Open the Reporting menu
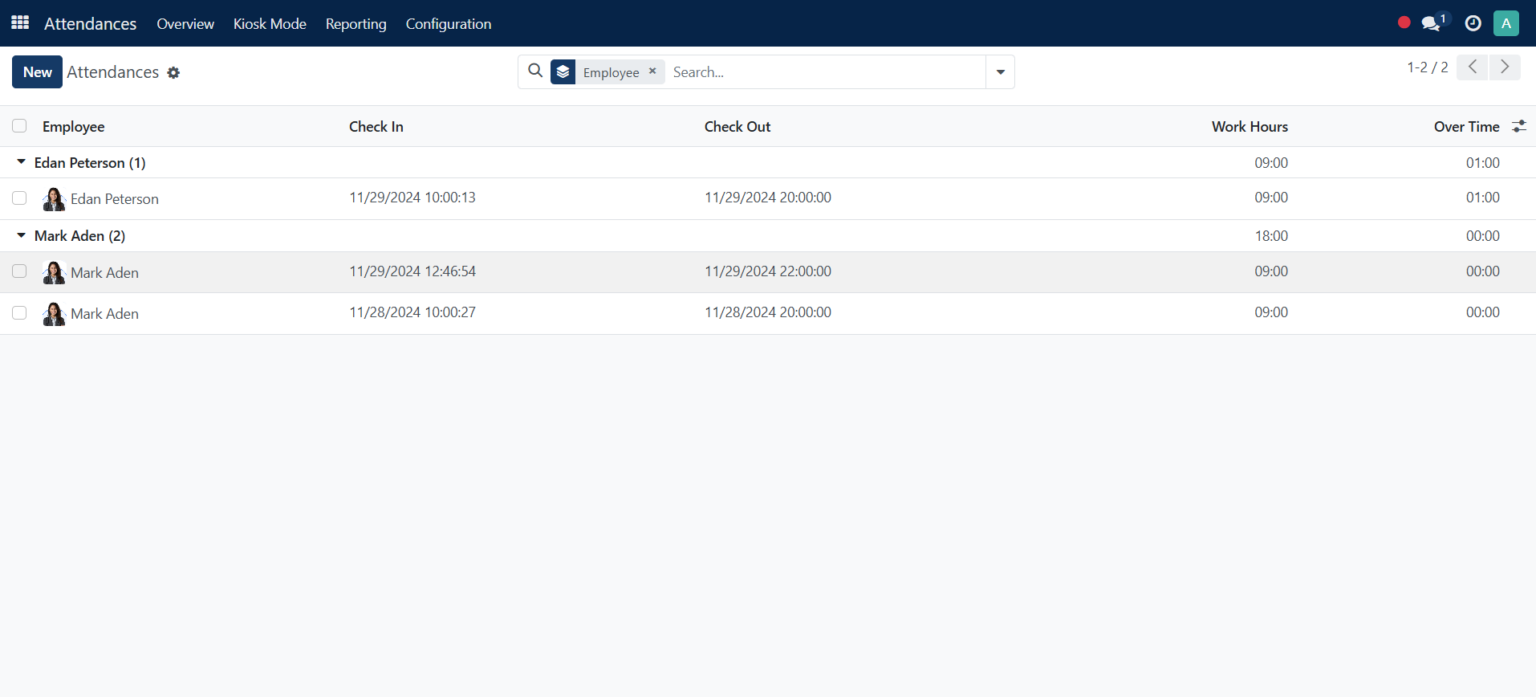Image resolution: width=1536 pixels, height=697 pixels. pyautogui.click(x=355, y=23)
